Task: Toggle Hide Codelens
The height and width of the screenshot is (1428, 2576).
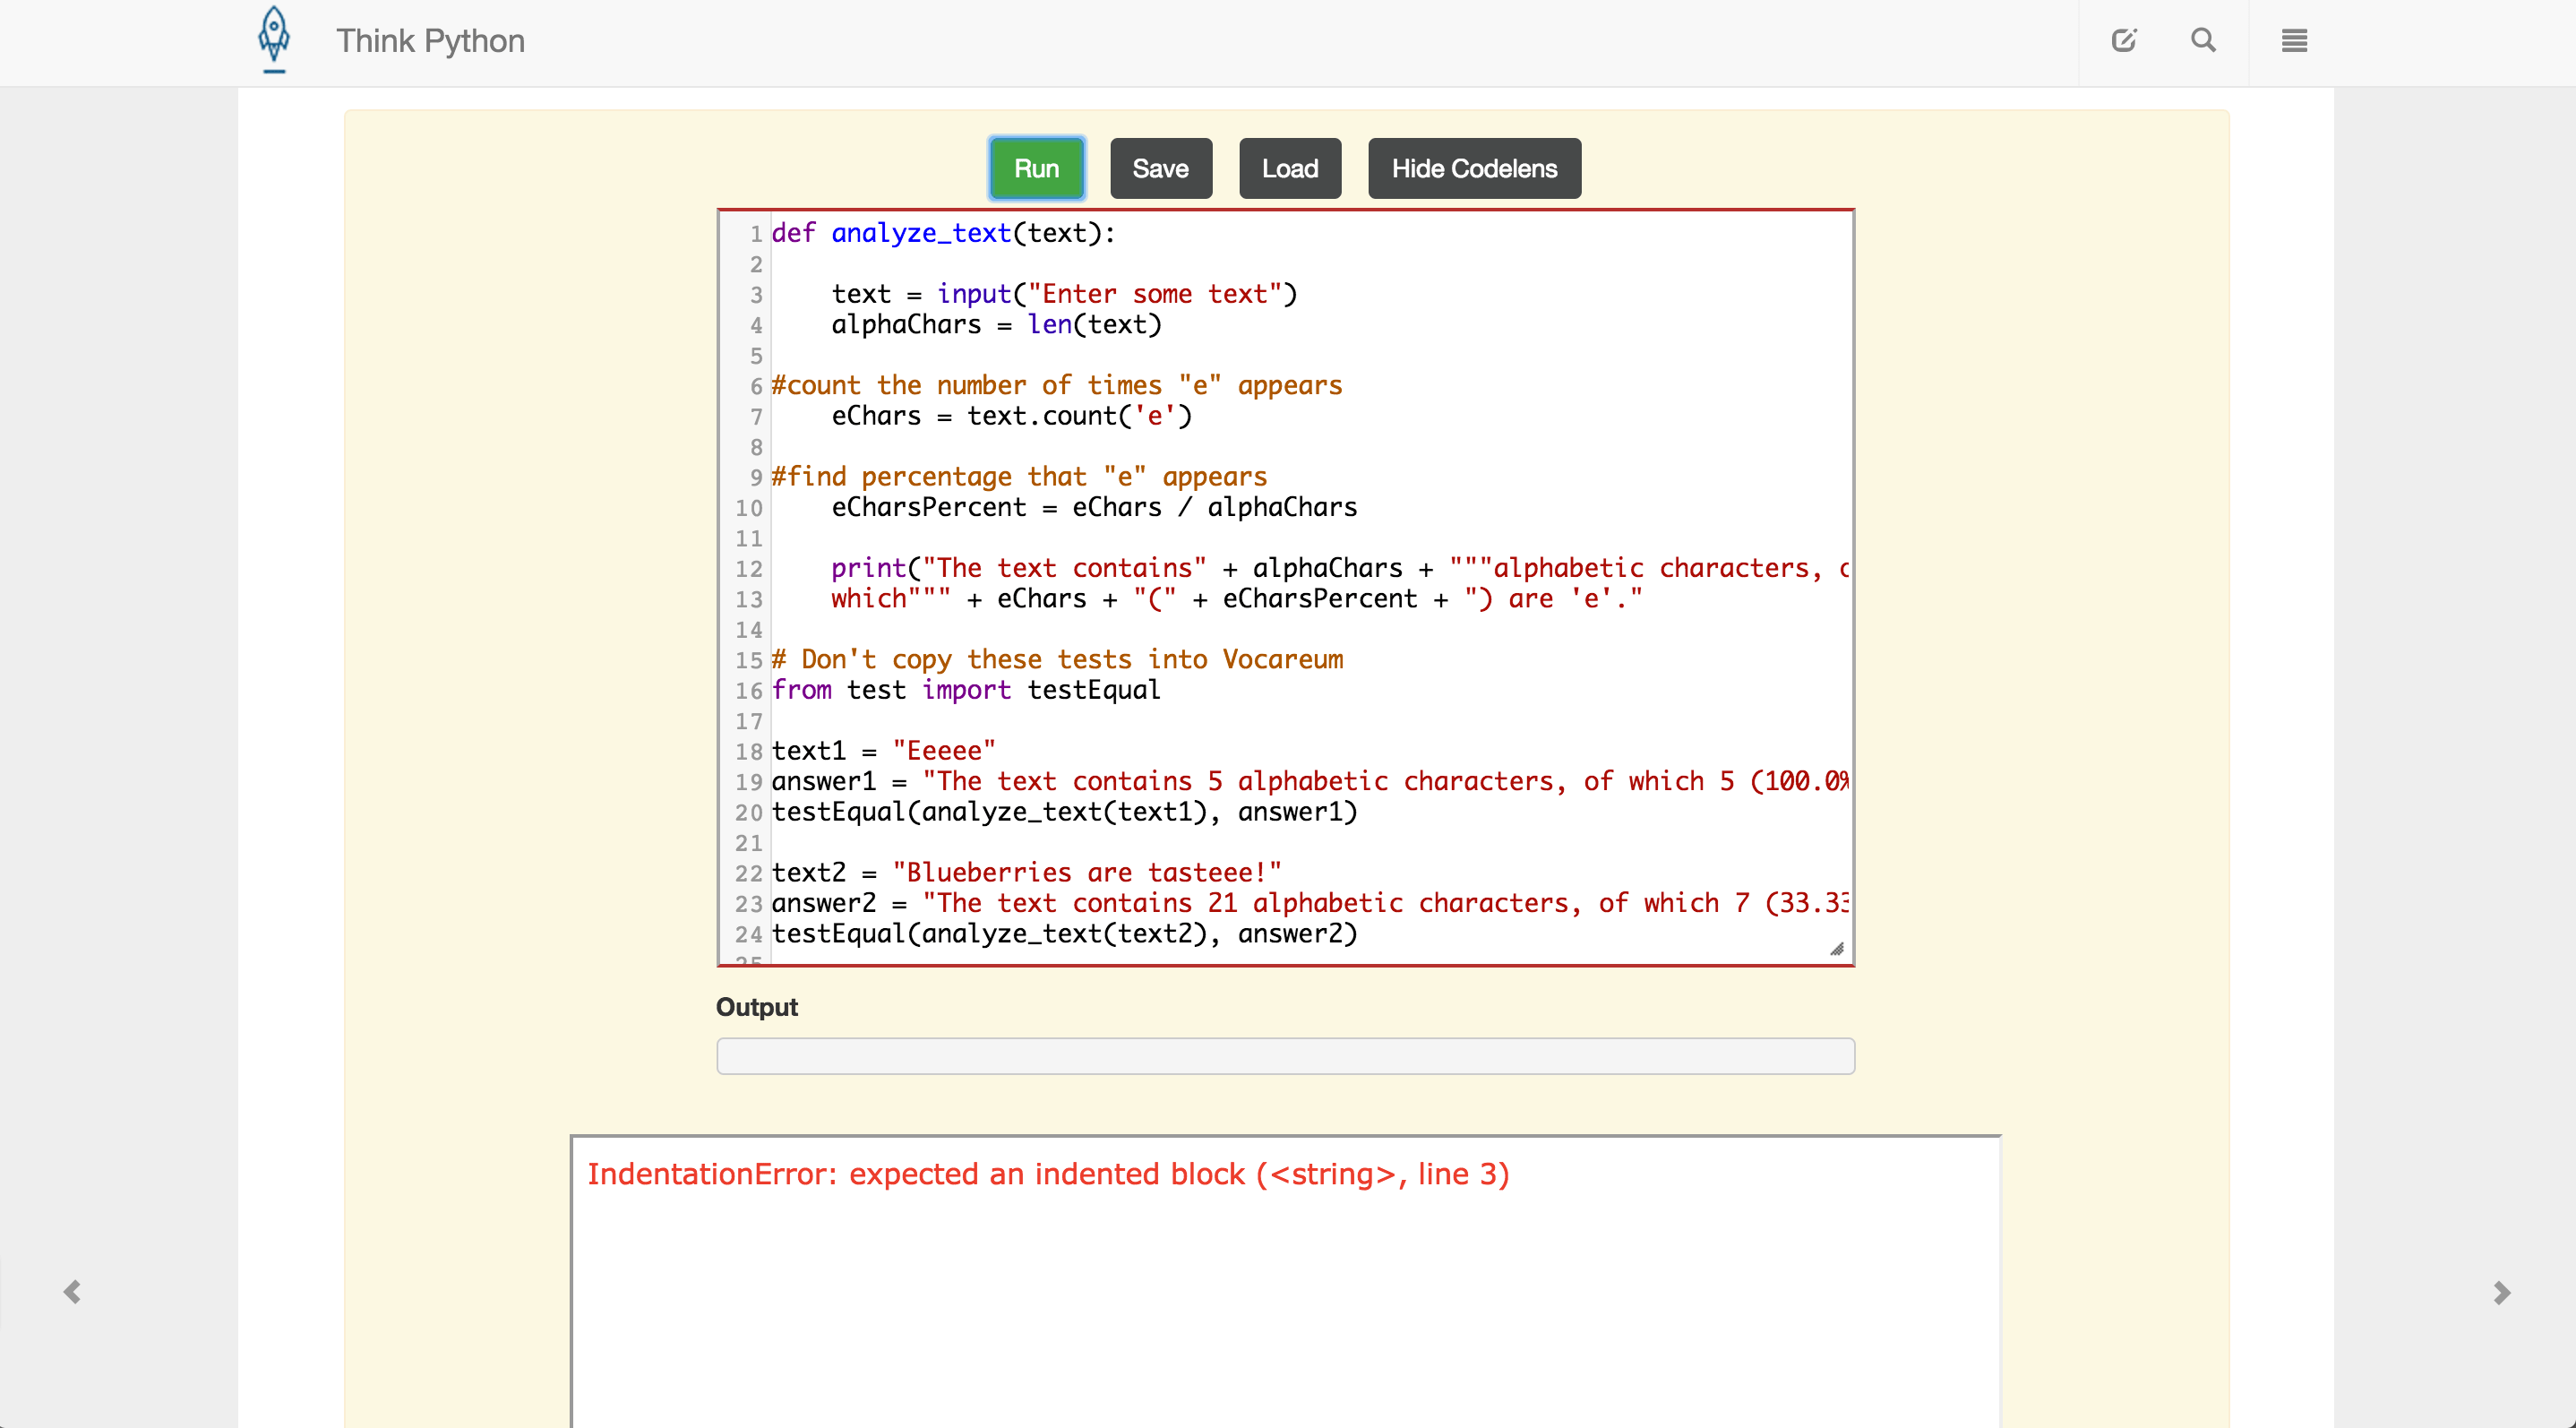Action: (1473, 168)
